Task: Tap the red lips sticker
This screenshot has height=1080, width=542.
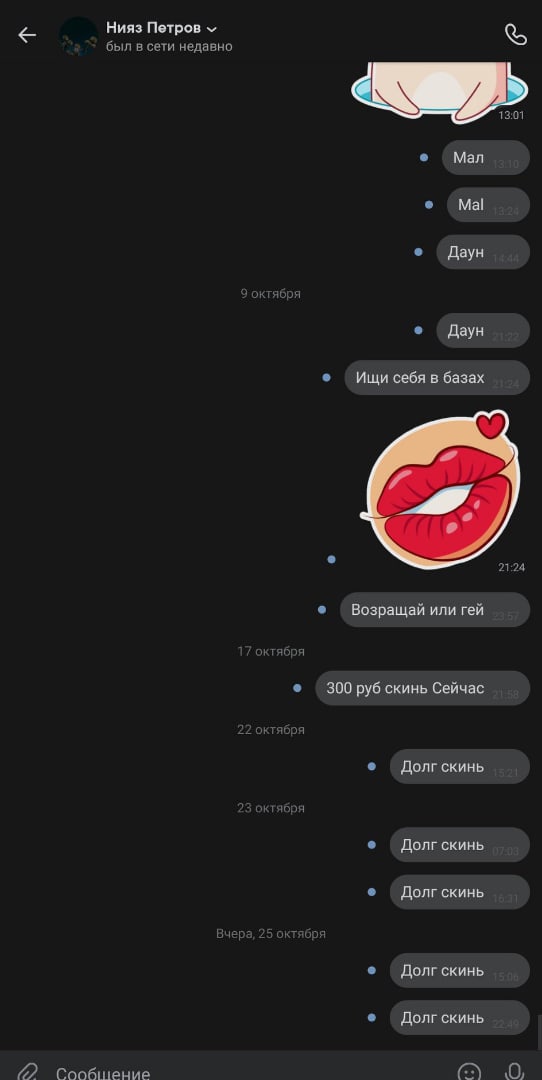Action: (x=439, y=490)
